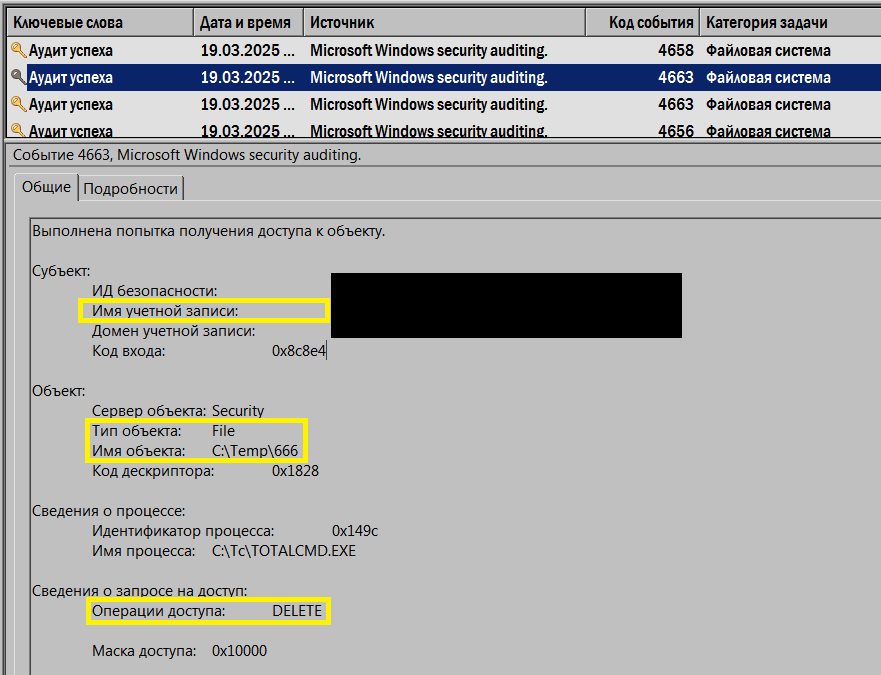
Task: Sort by the Ключевые слова column header
Action: [x=100, y=22]
